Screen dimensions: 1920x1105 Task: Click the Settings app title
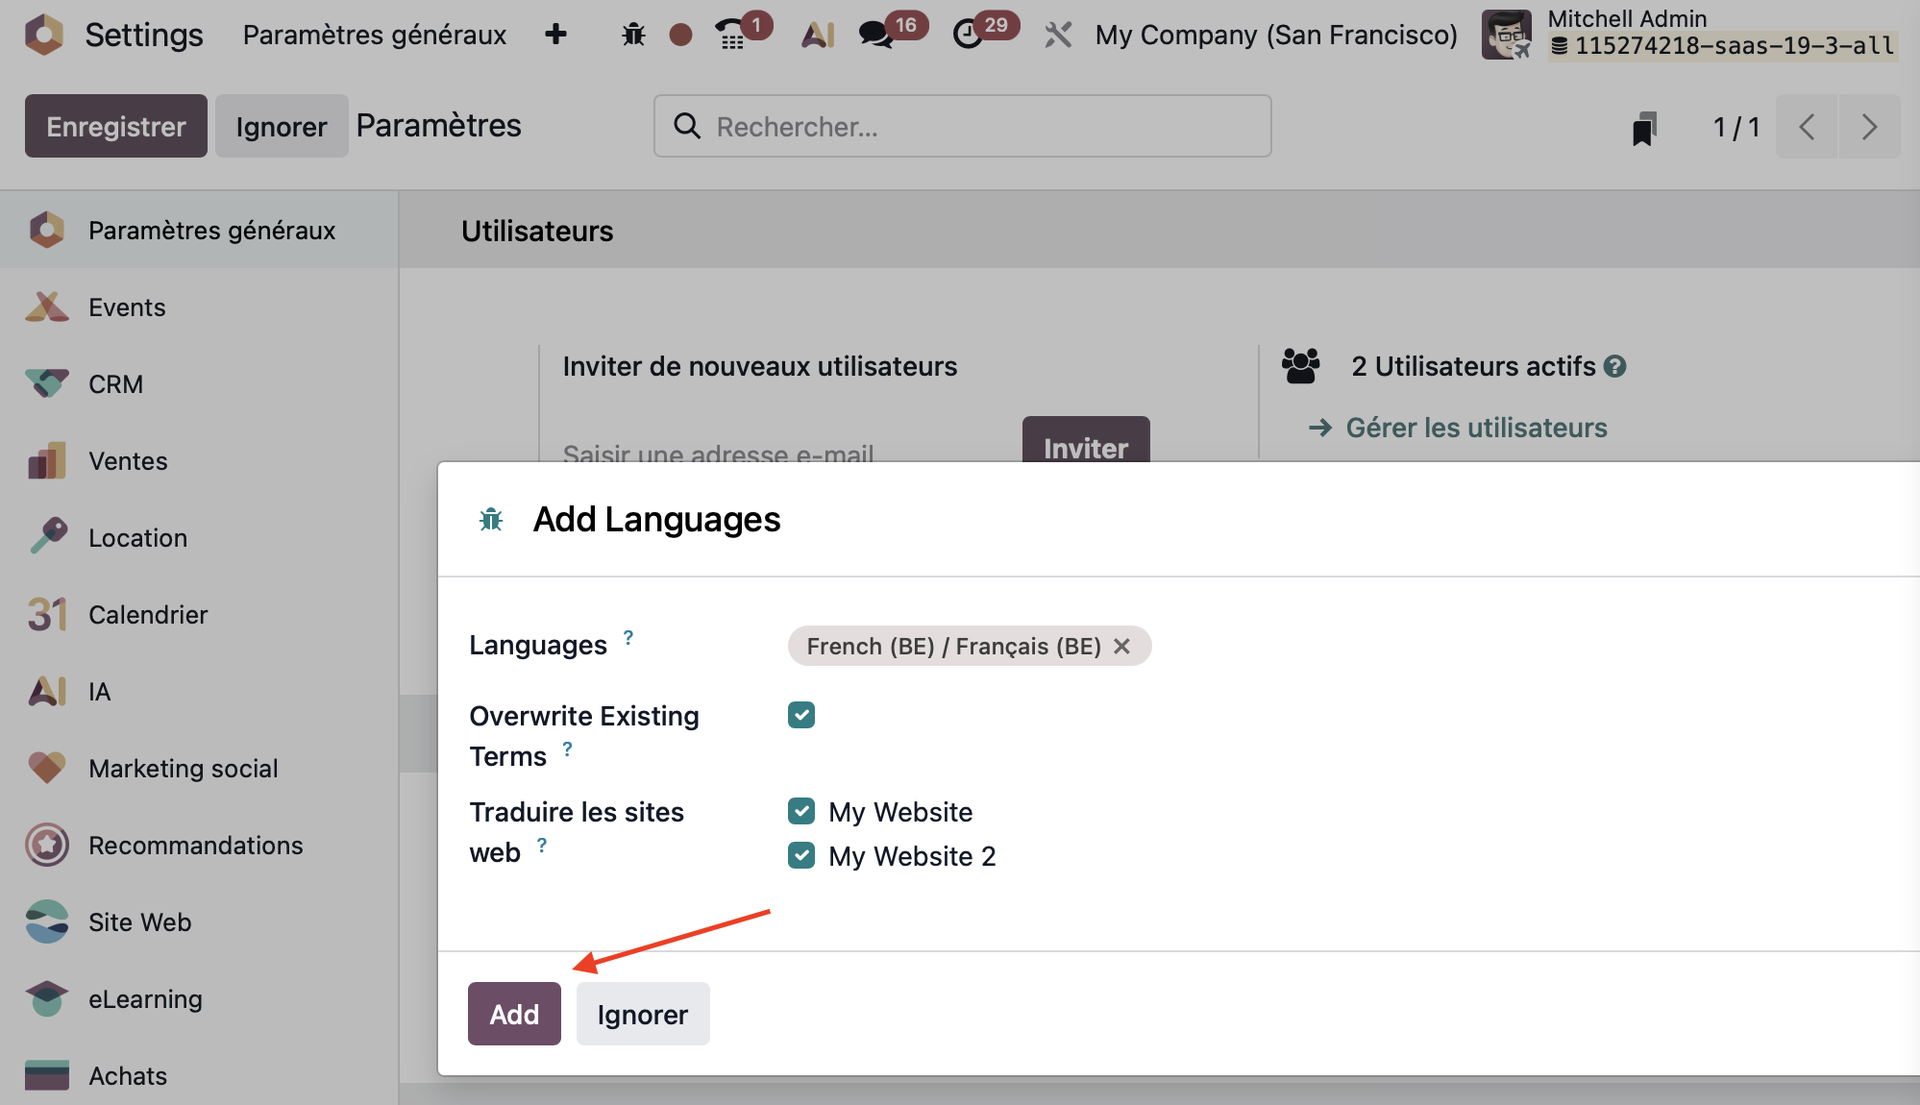coord(144,35)
